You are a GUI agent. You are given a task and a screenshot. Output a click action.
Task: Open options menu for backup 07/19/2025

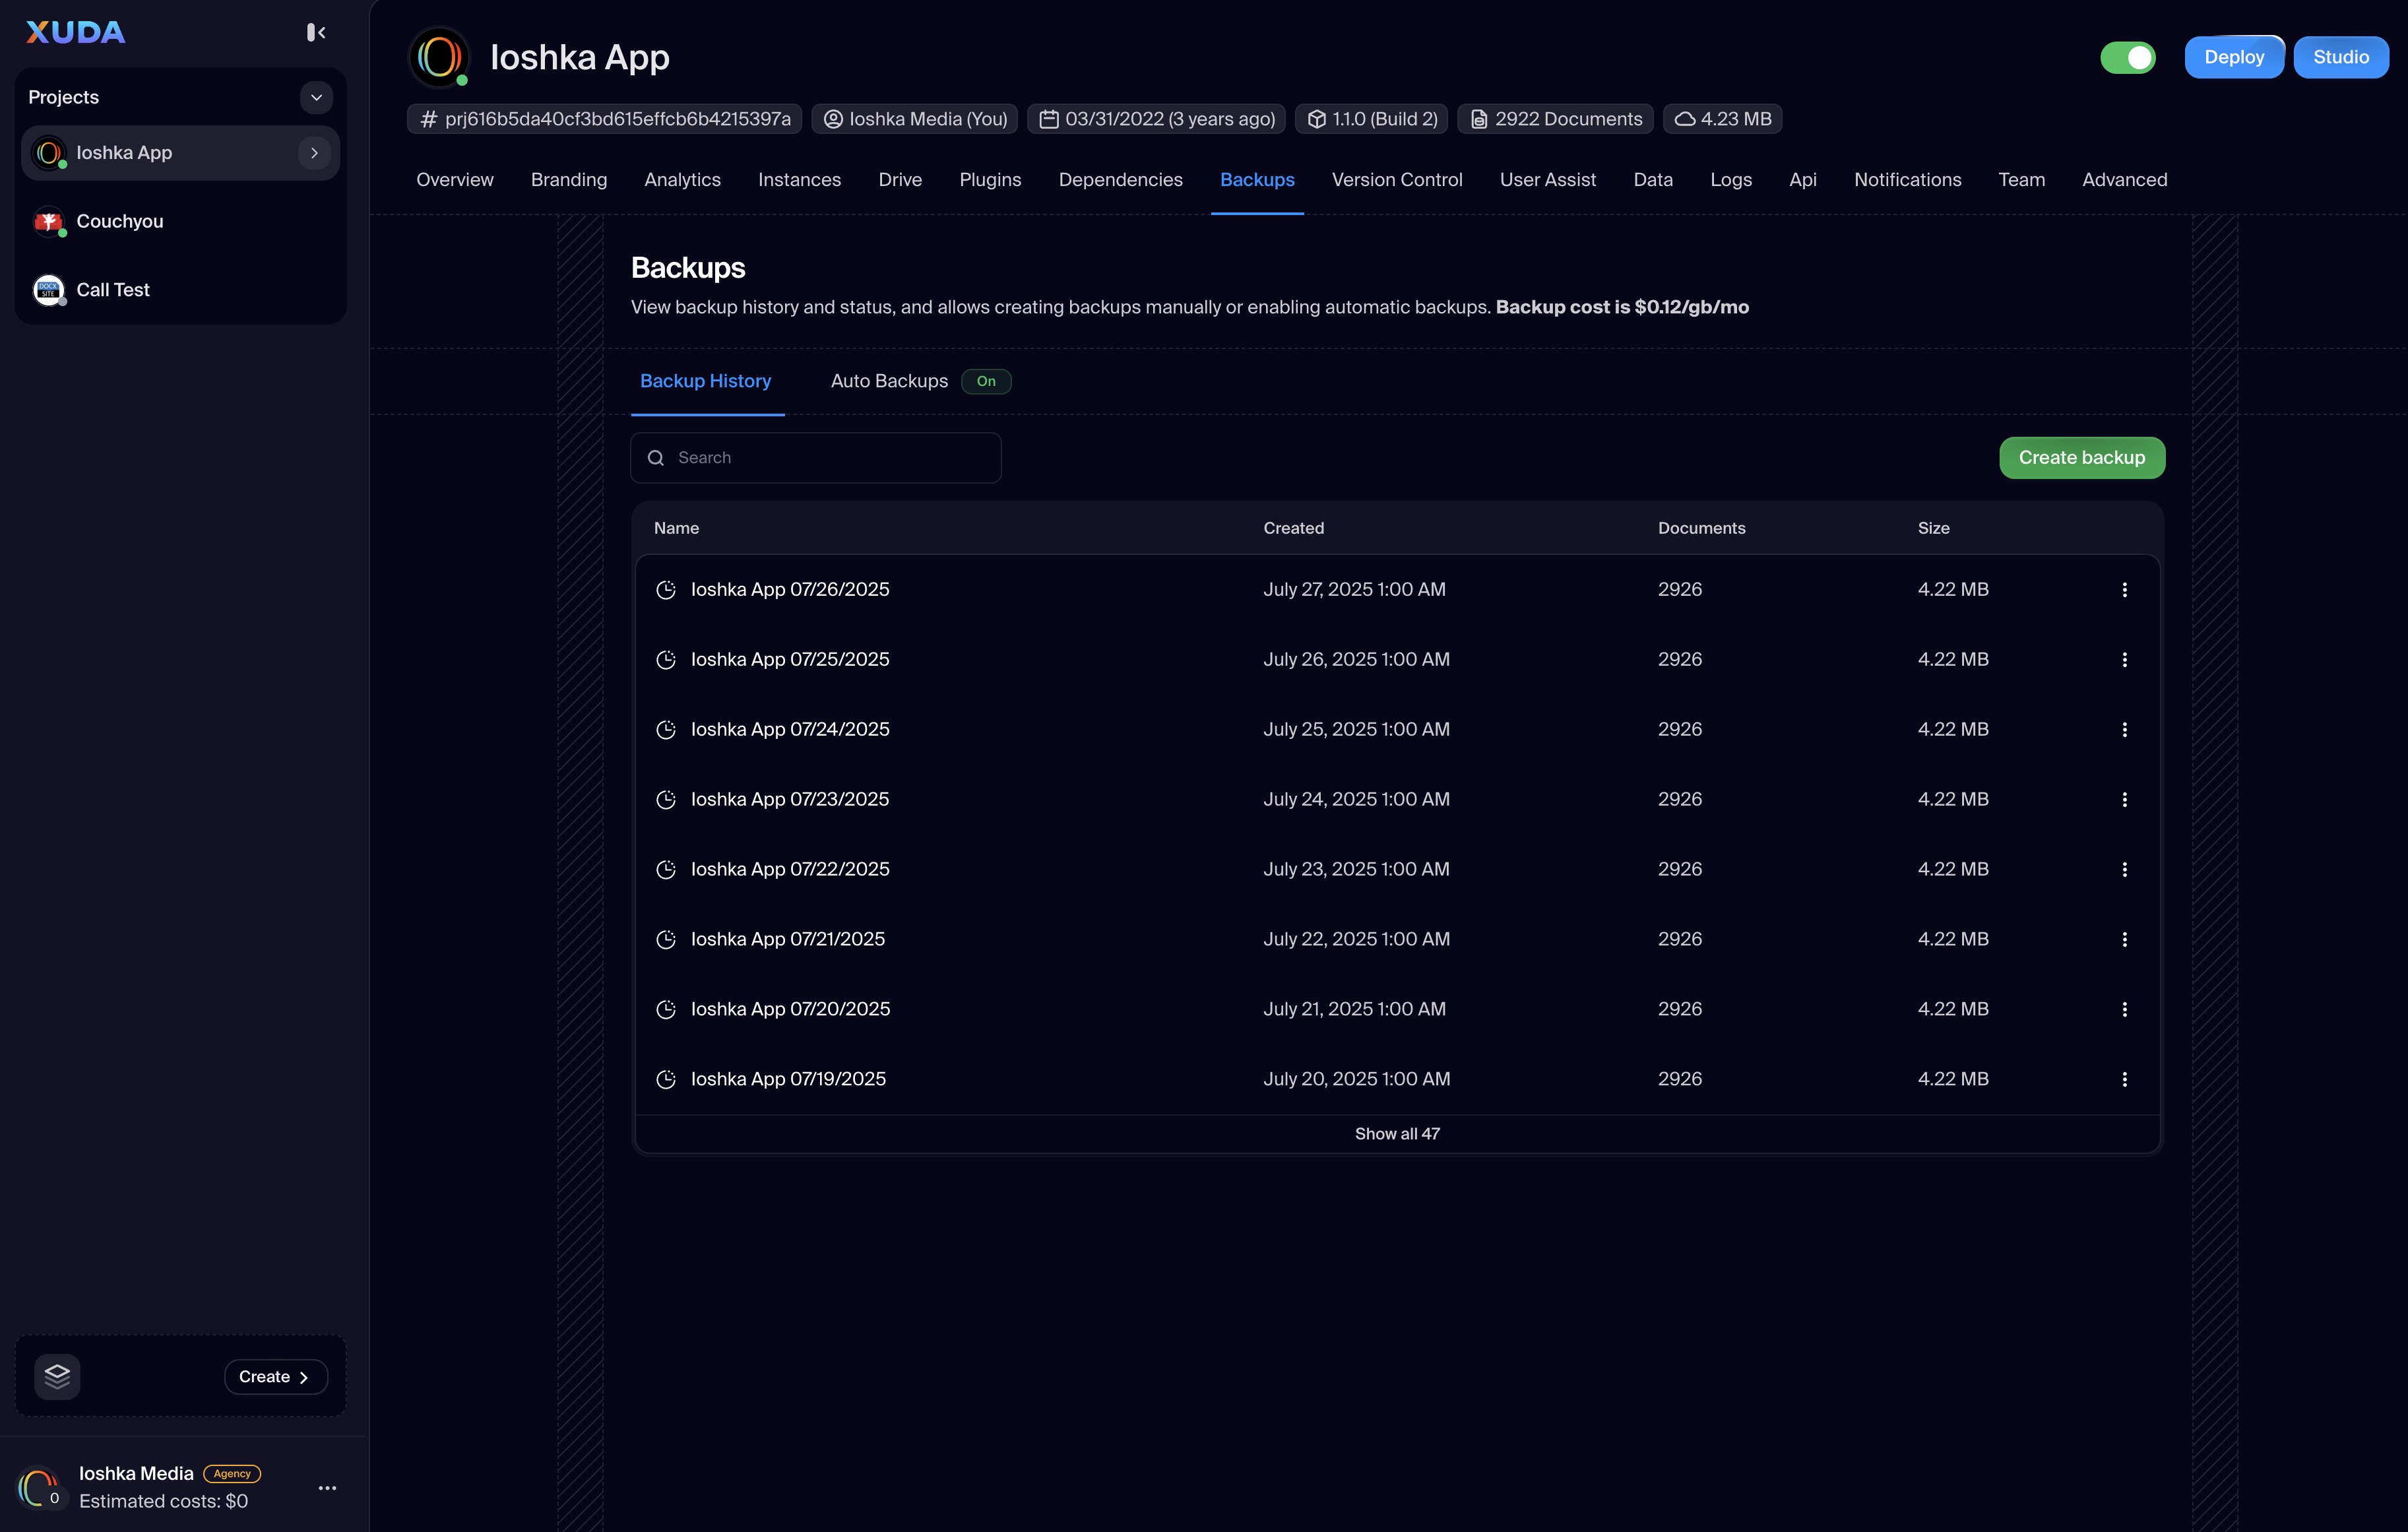point(2124,1079)
